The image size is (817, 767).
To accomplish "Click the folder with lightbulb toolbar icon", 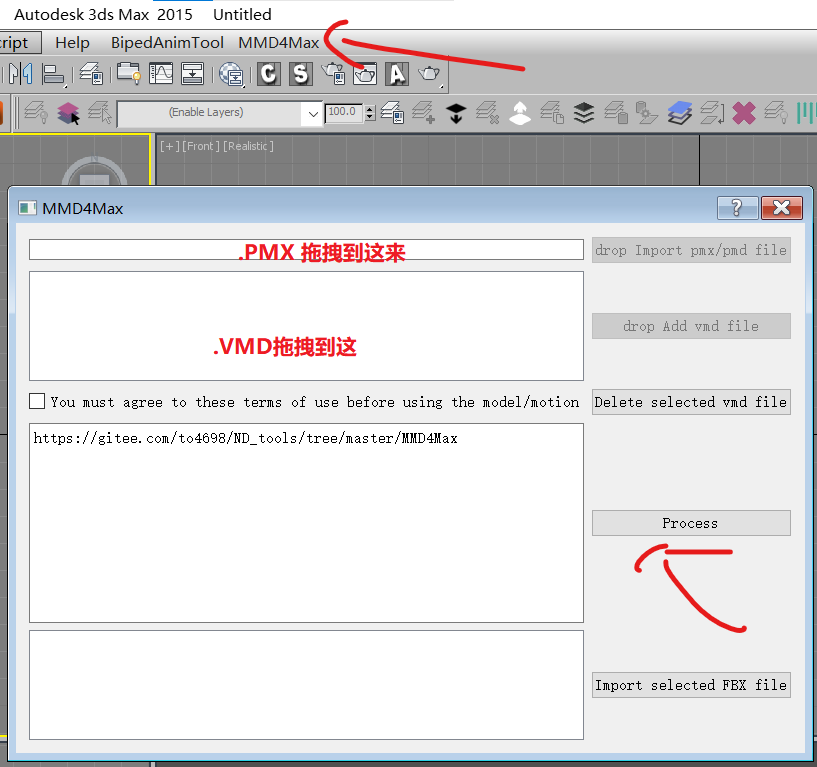I will 128,73.
